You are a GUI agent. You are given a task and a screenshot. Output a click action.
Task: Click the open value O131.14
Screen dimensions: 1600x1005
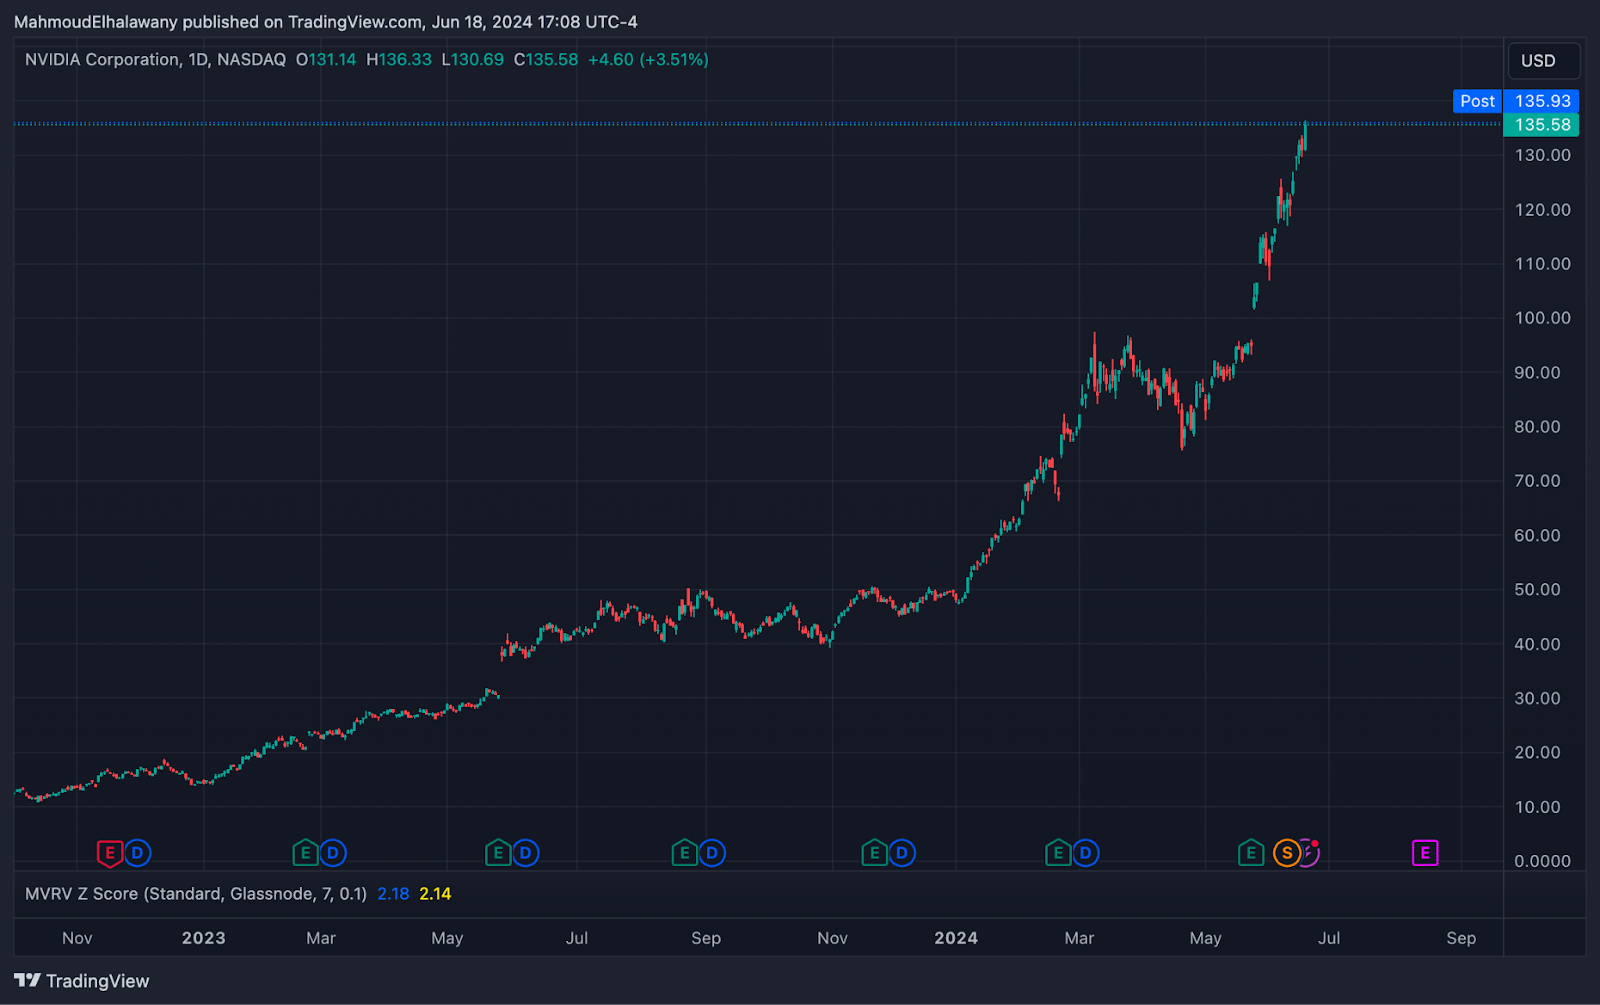click(x=326, y=60)
